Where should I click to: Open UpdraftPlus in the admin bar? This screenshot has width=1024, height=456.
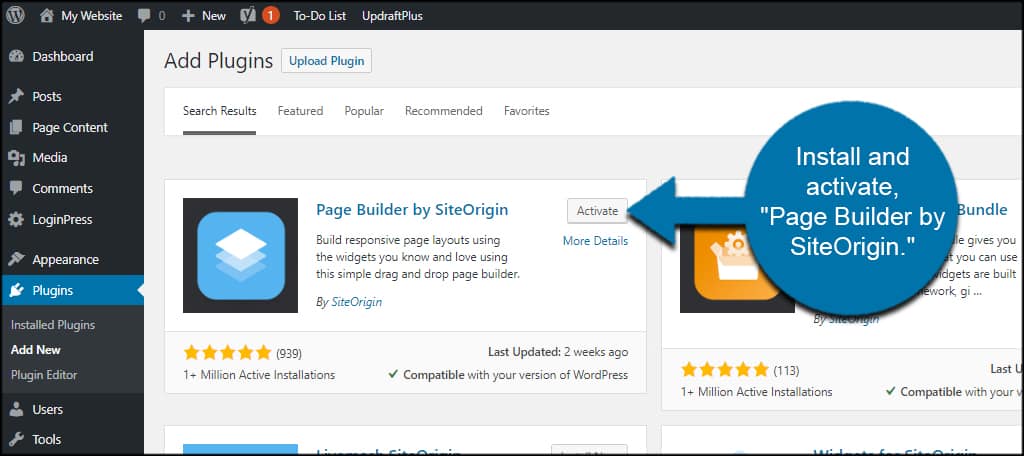[x=392, y=16]
